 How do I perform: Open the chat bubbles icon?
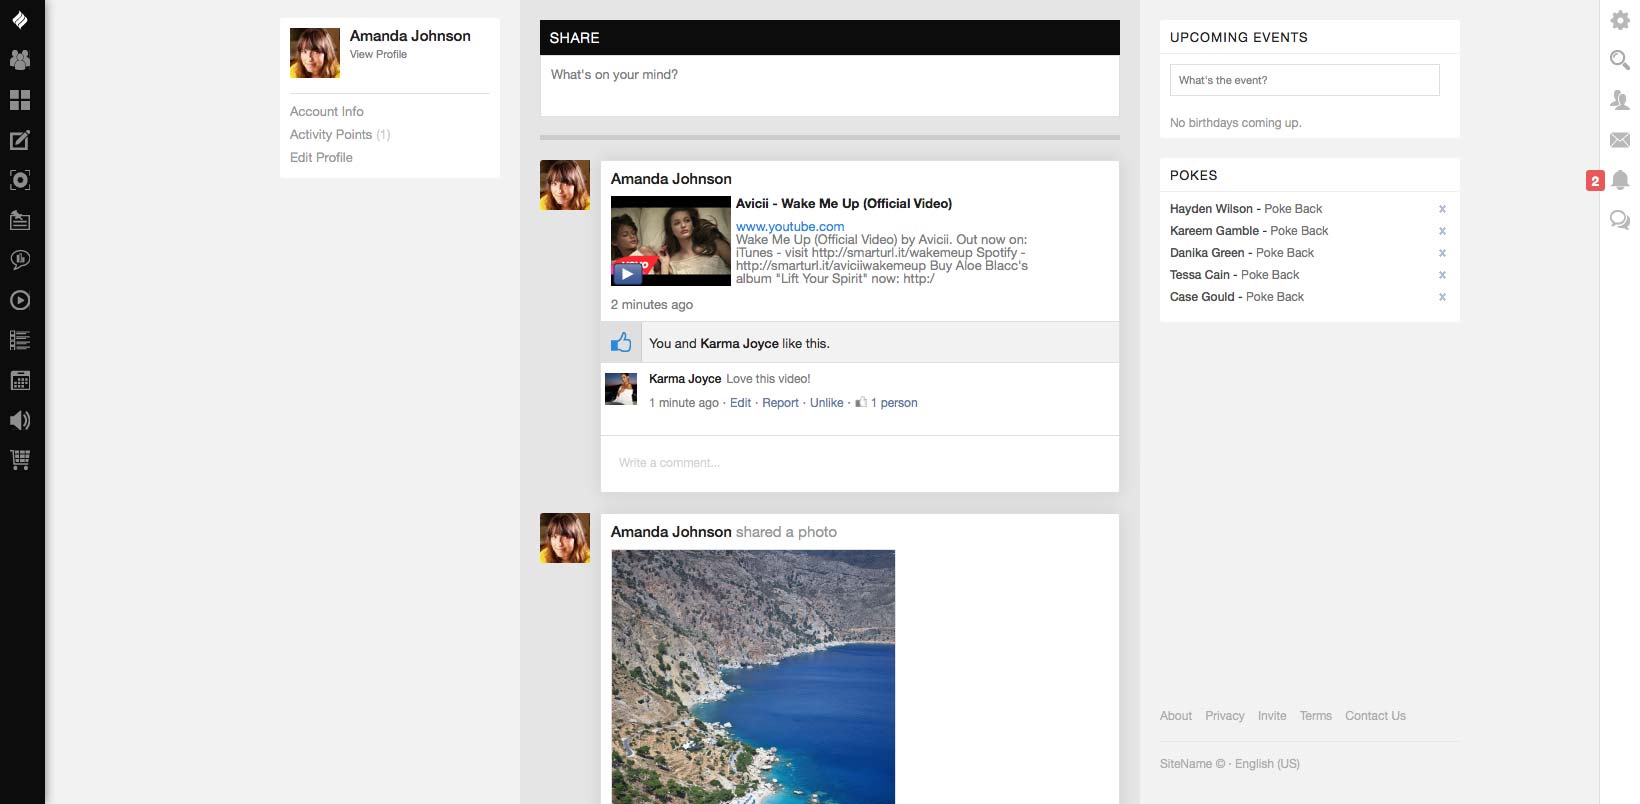pyautogui.click(x=1619, y=220)
